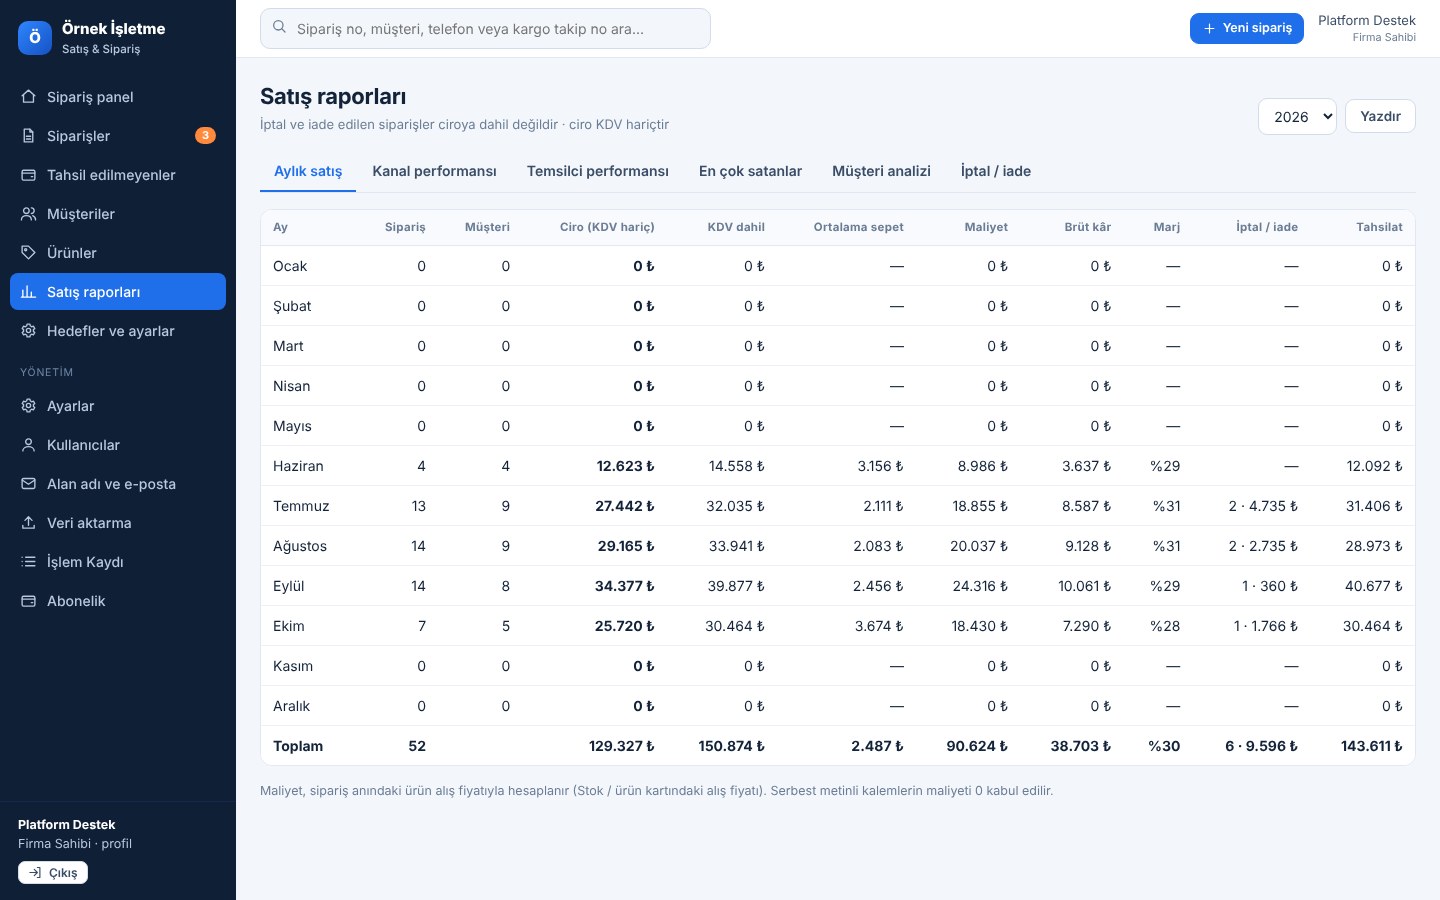Open the 2026 year dropdown
The height and width of the screenshot is (900, 1440).
[1297, 116]
